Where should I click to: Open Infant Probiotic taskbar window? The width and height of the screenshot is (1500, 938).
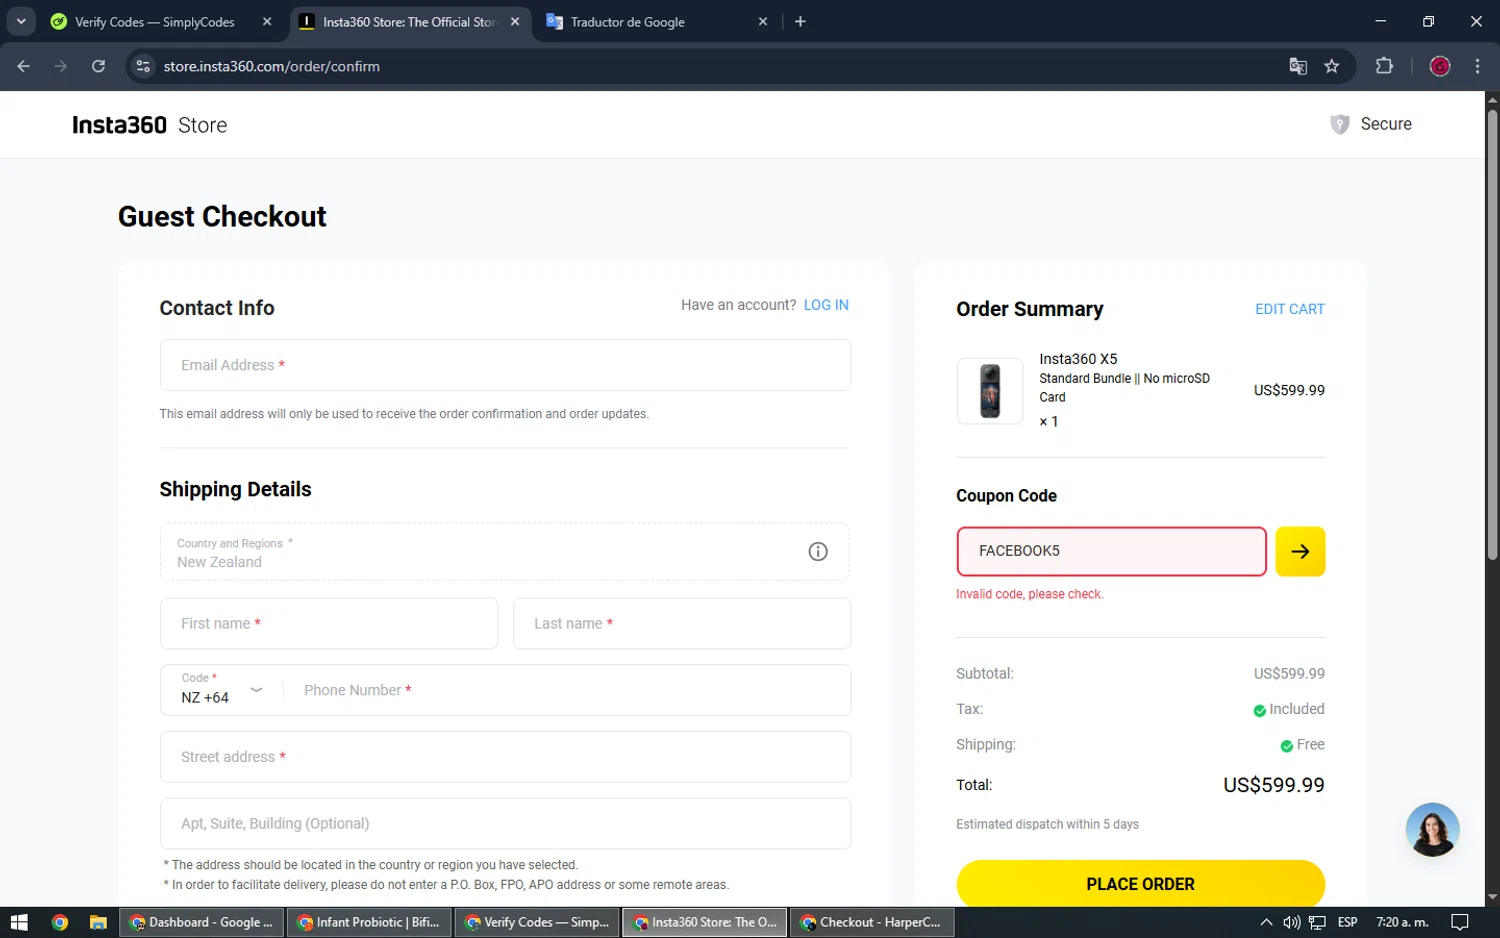[x=369, y=922]
